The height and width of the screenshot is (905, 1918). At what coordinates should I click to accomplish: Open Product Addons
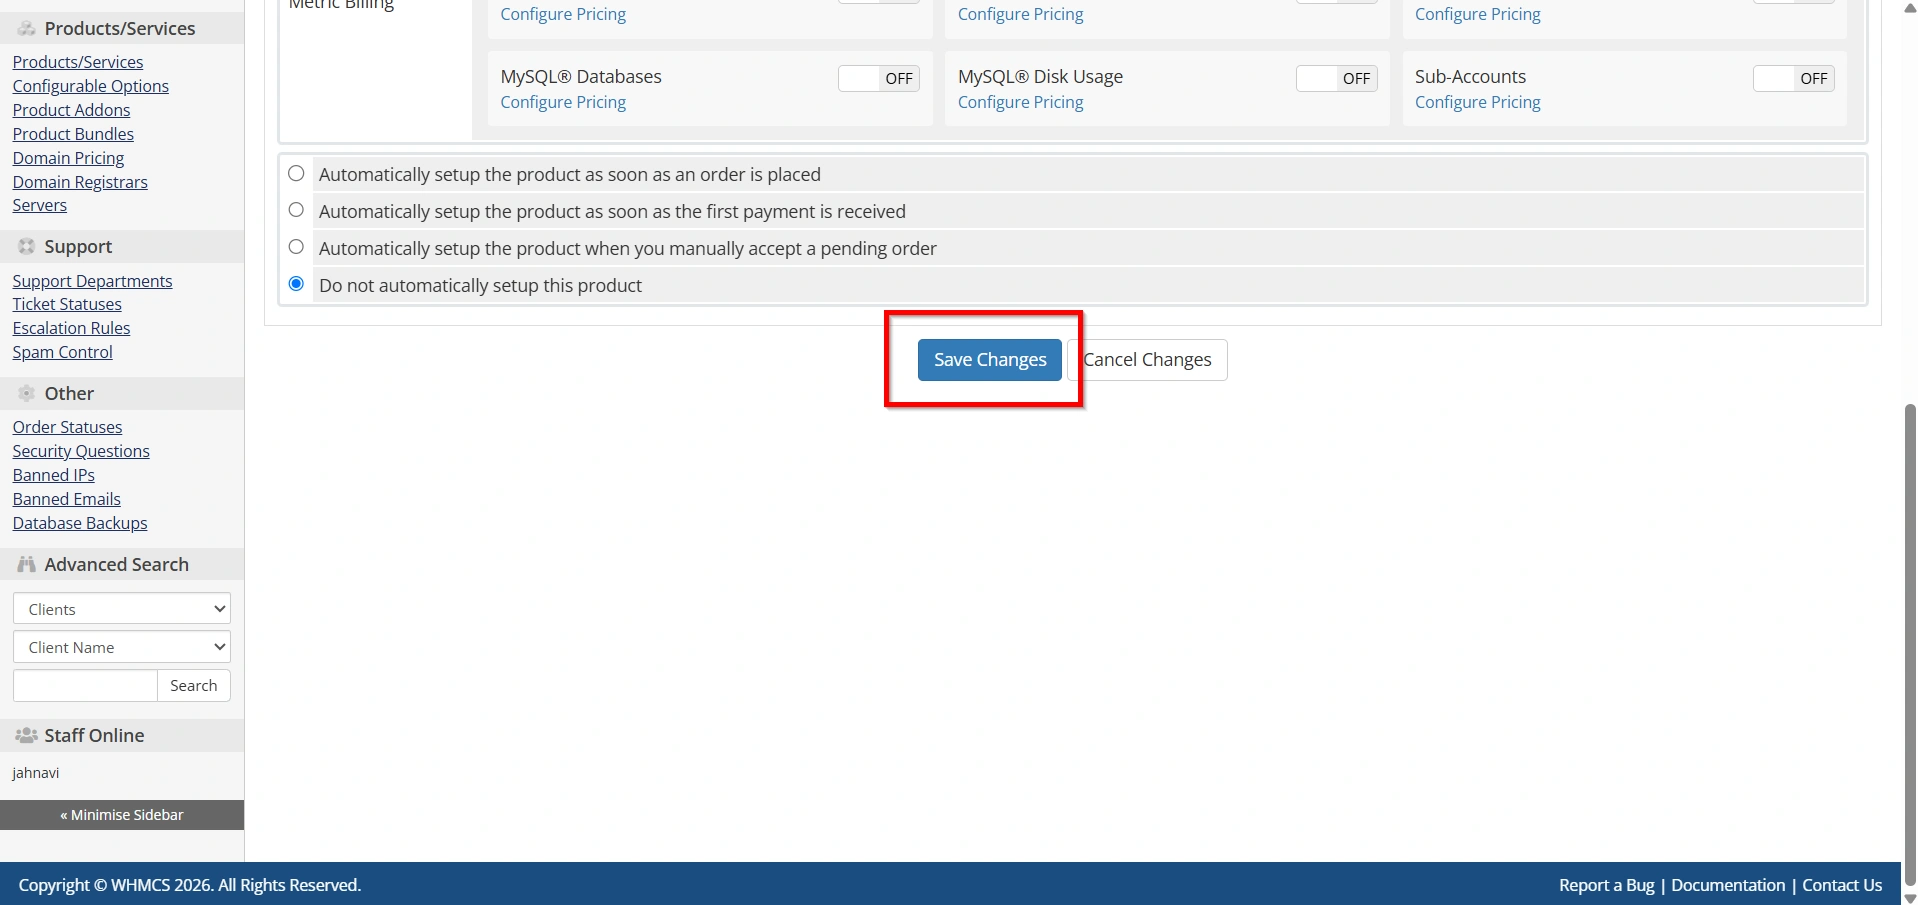71,110
